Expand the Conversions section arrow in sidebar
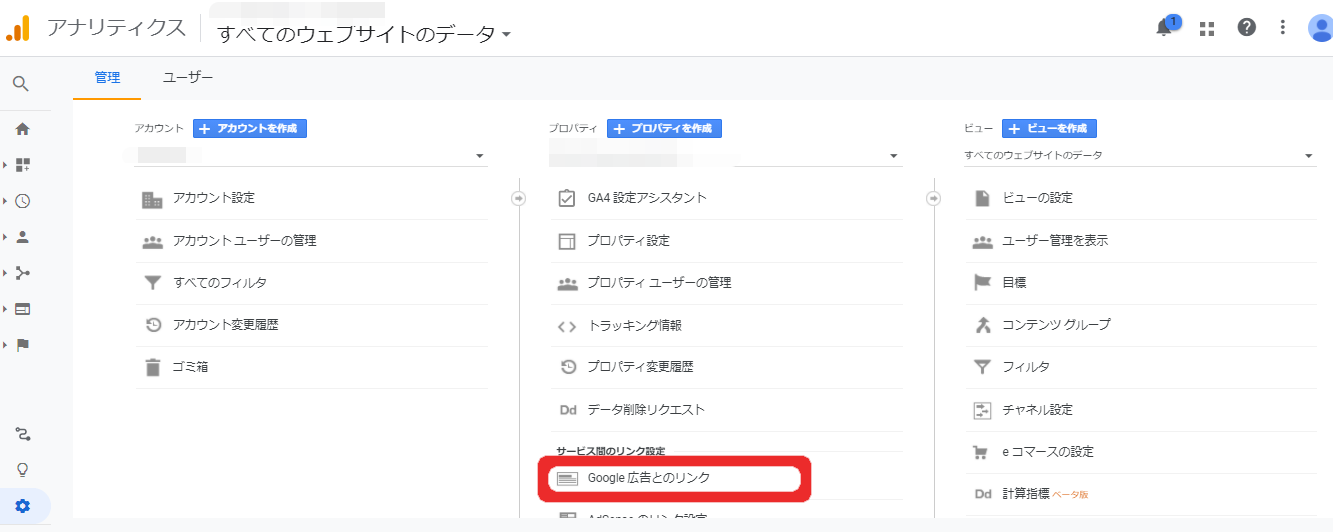This screenshot has height=532, width=1333. 5,345
